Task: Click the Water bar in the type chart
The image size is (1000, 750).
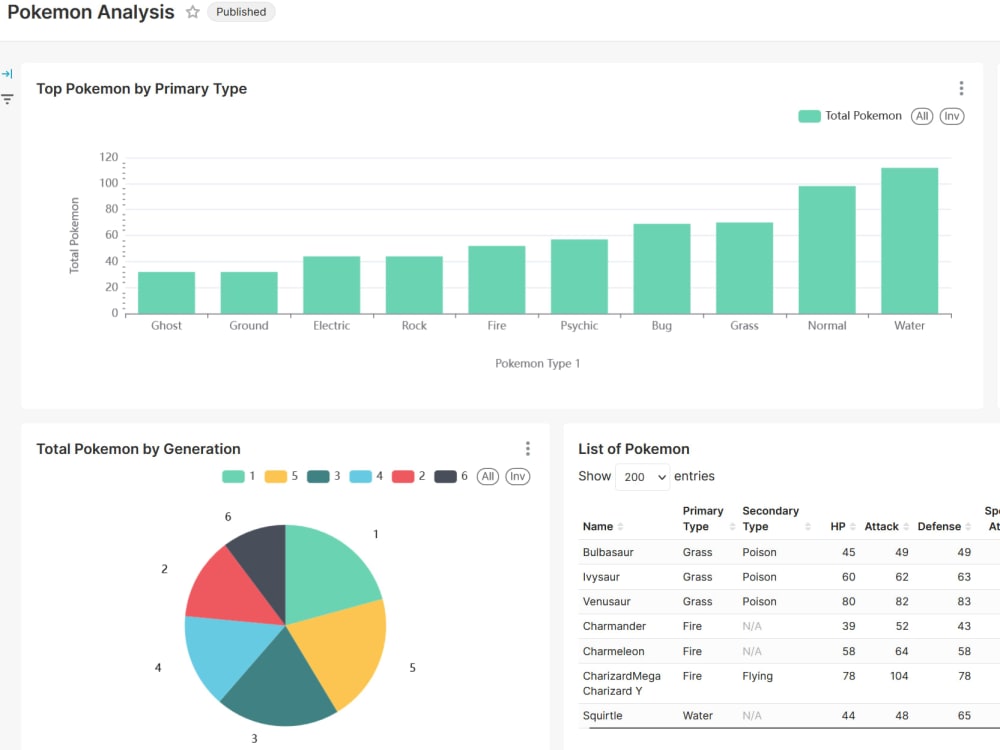Action: [909, 240]
